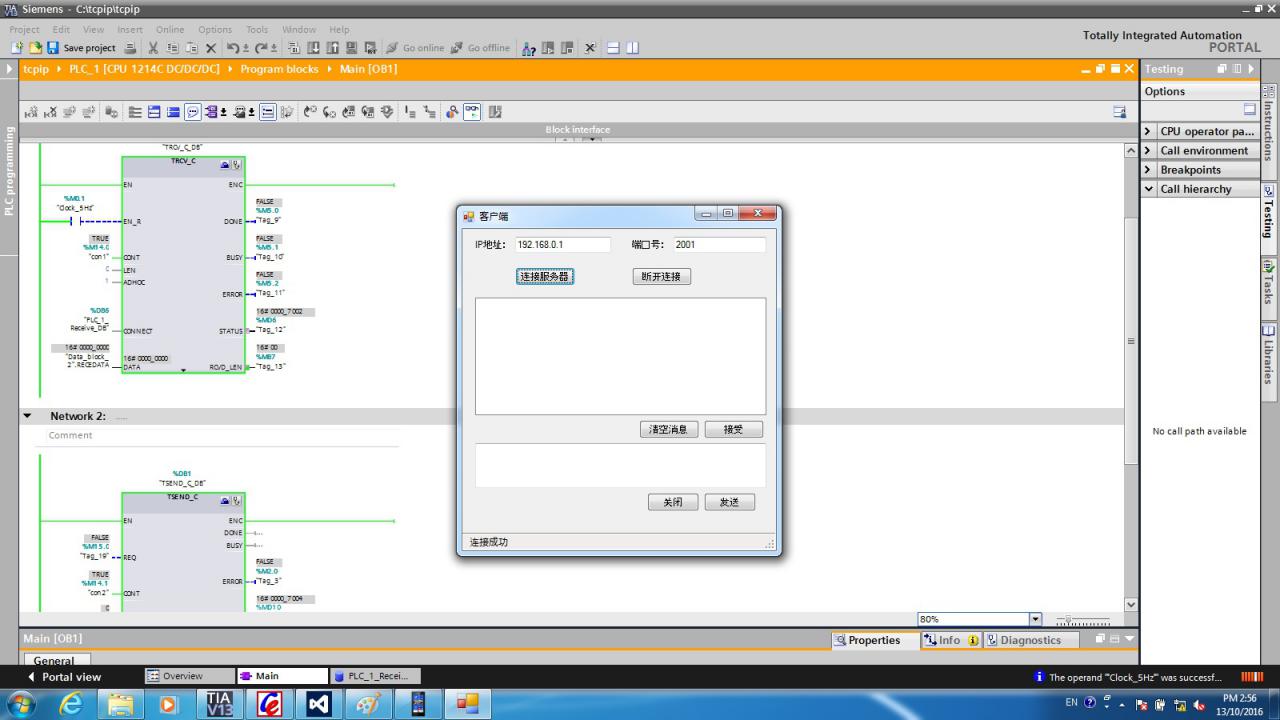Open the Project menu
1280x720 pixels.
coord(24,29)
